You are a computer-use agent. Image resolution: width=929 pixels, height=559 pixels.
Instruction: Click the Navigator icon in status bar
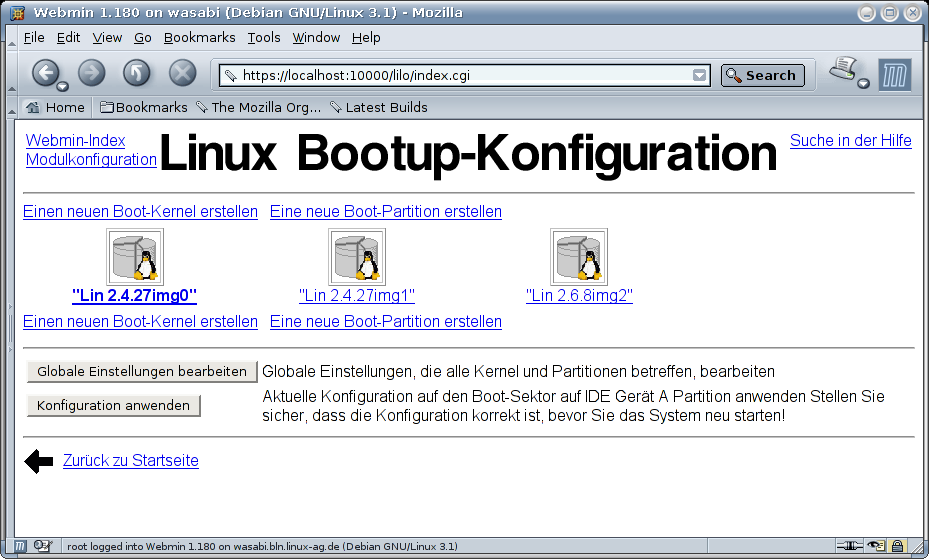point(20,546)
